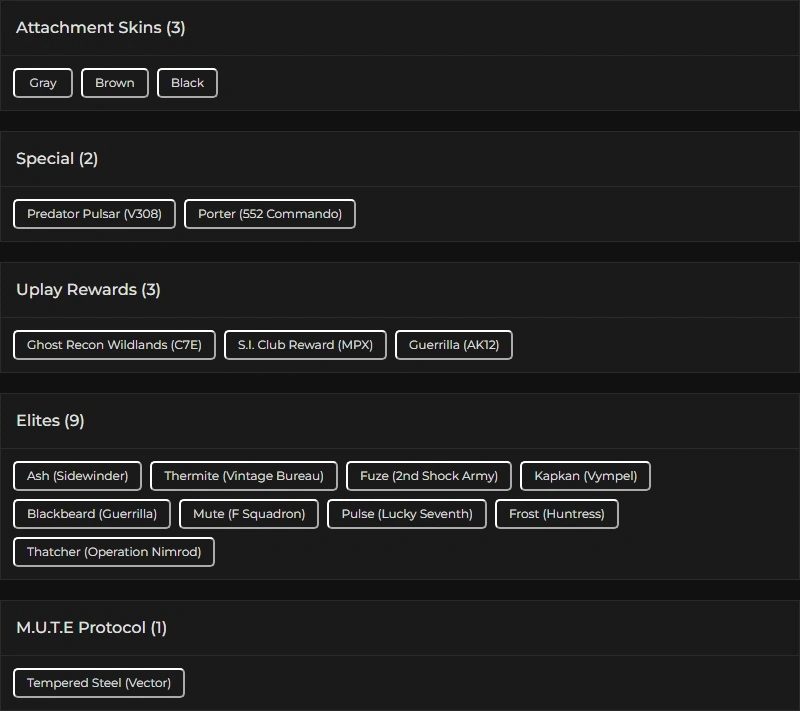Select Tempered Steel (Vector) skin

[x=99, y=683]
